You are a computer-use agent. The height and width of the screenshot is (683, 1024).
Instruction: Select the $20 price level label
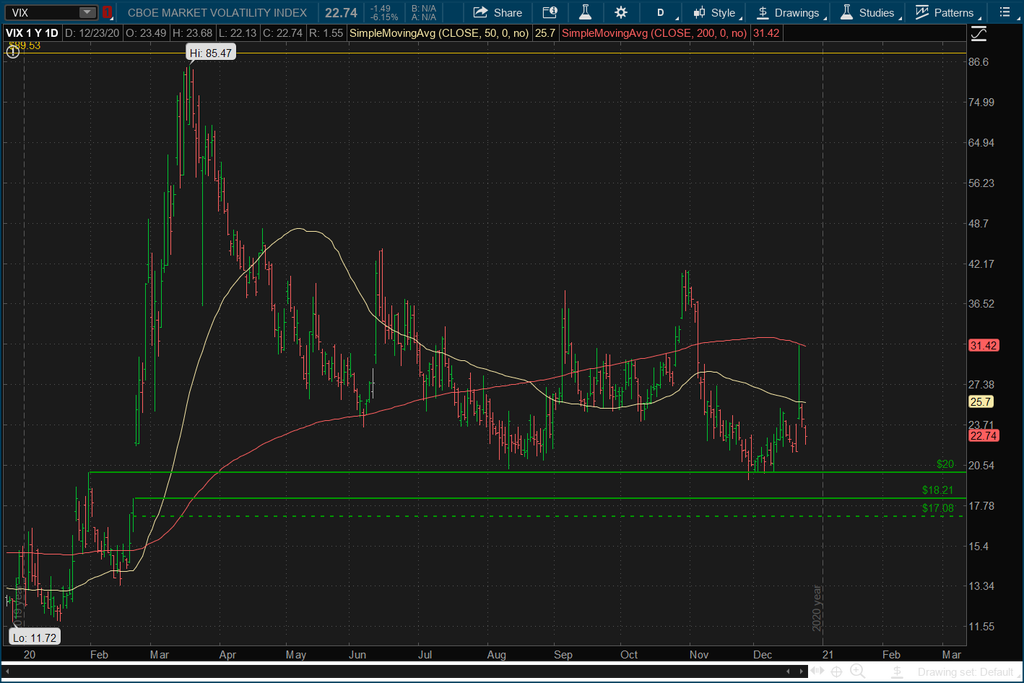pos(944,464)
